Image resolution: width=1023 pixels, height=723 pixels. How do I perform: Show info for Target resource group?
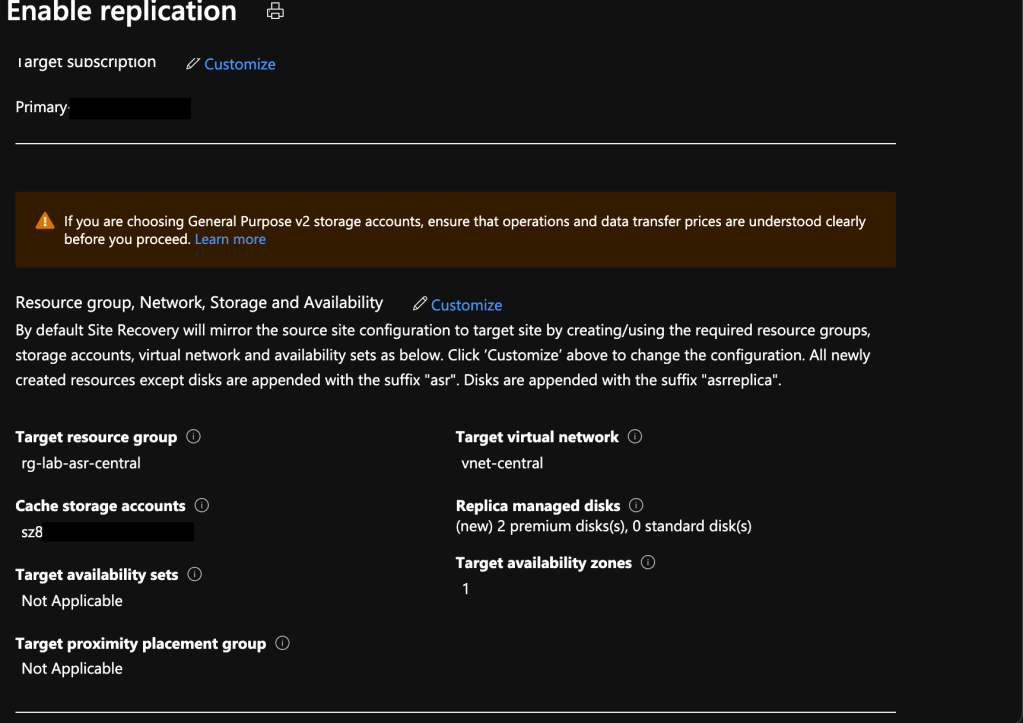coord(194,437)
